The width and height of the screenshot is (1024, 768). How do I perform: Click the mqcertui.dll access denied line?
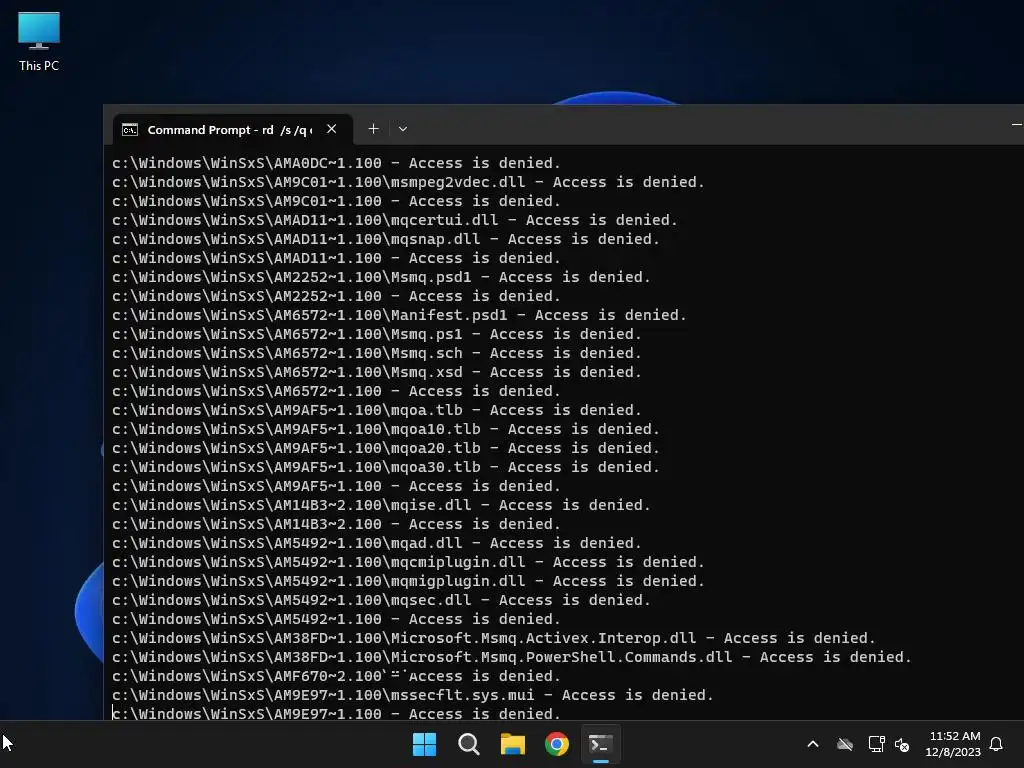394,220
